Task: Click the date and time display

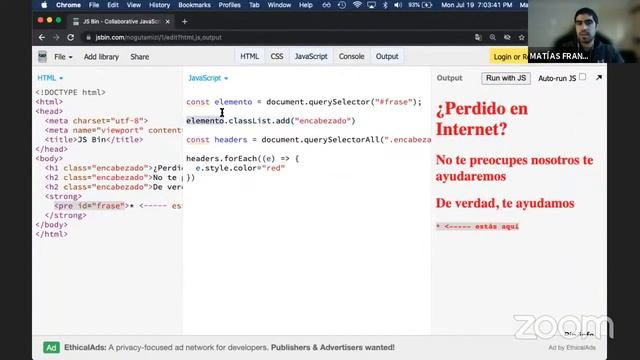Action: tap(476, 5)
